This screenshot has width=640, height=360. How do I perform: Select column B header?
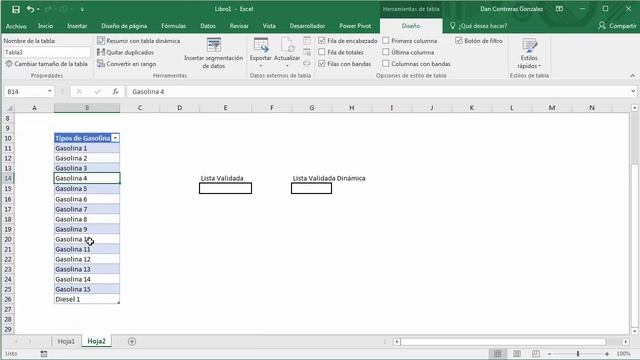(x=87, y=108)
